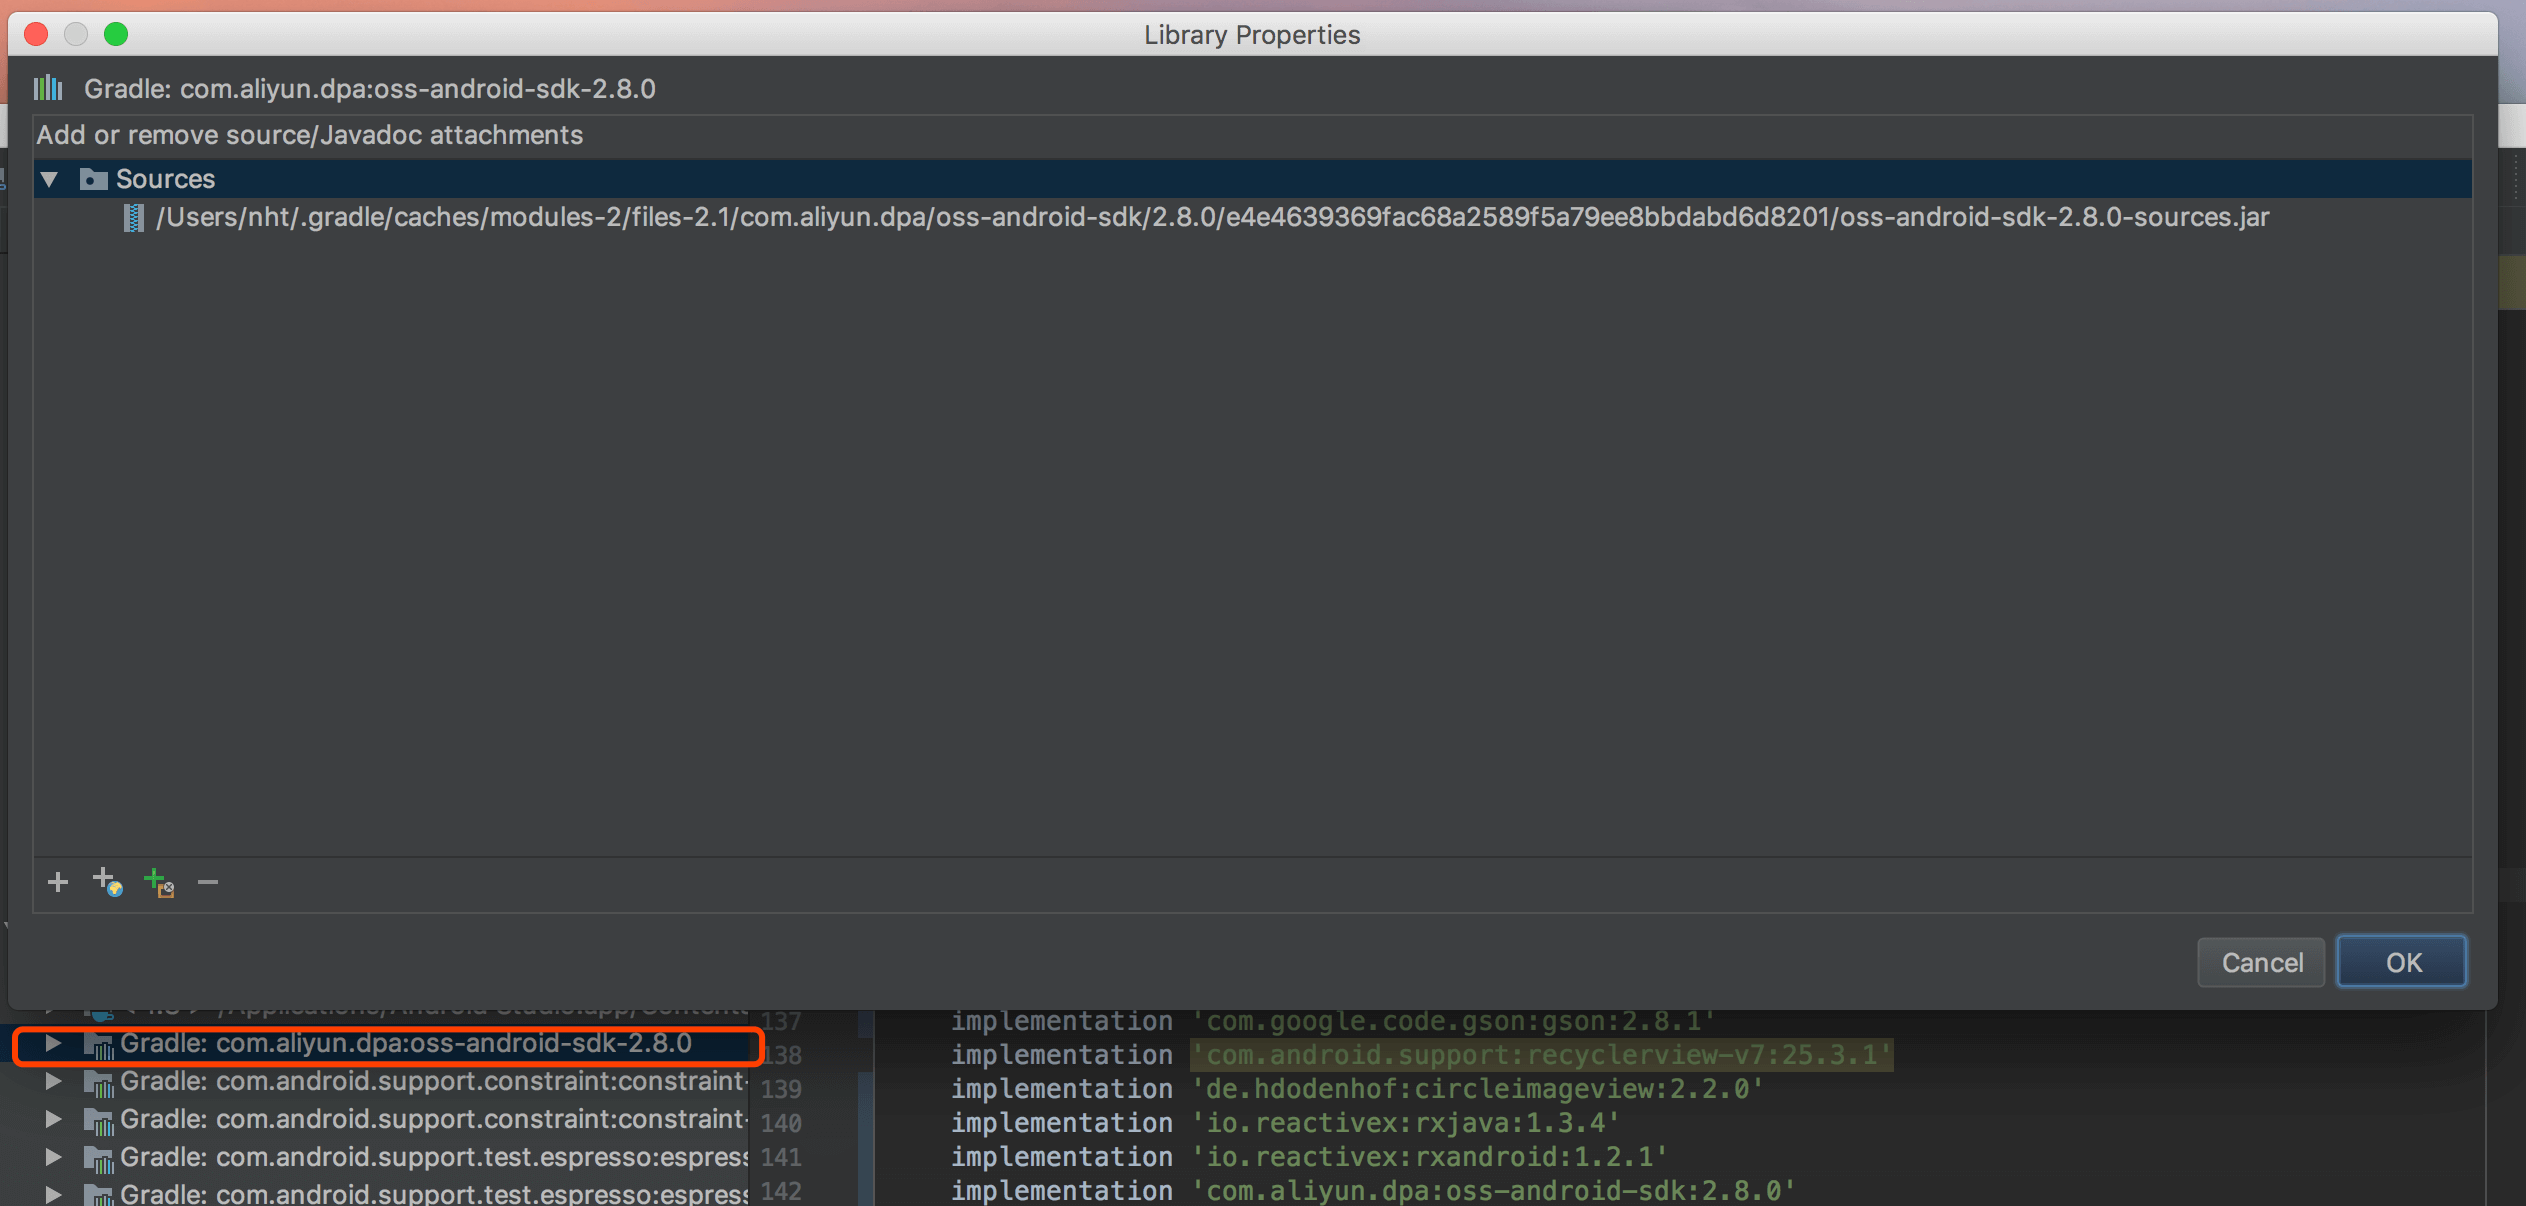This screenshot has height=1206, width=2526.
Task: Click line number 139 in editor gutter
Action: pos(781,1089)
